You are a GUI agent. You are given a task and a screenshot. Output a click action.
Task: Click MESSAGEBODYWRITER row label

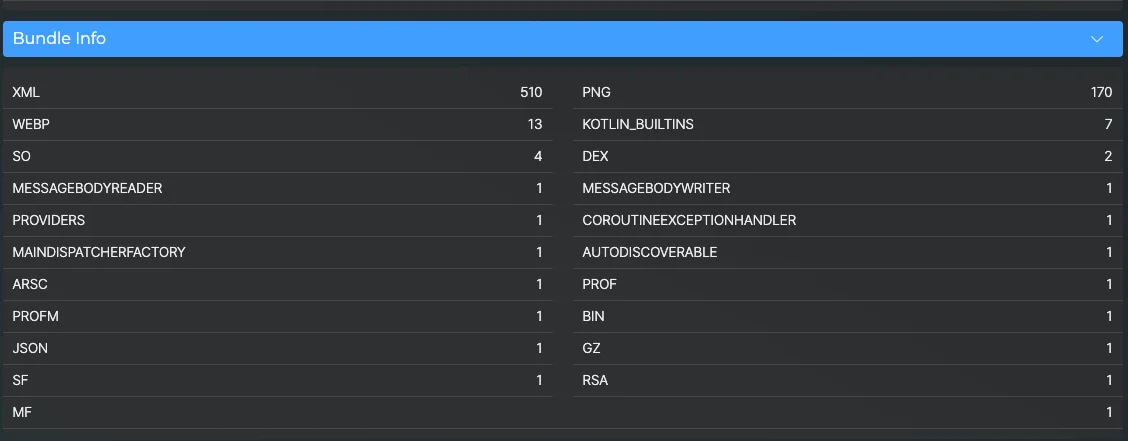[x=656, y=189]
